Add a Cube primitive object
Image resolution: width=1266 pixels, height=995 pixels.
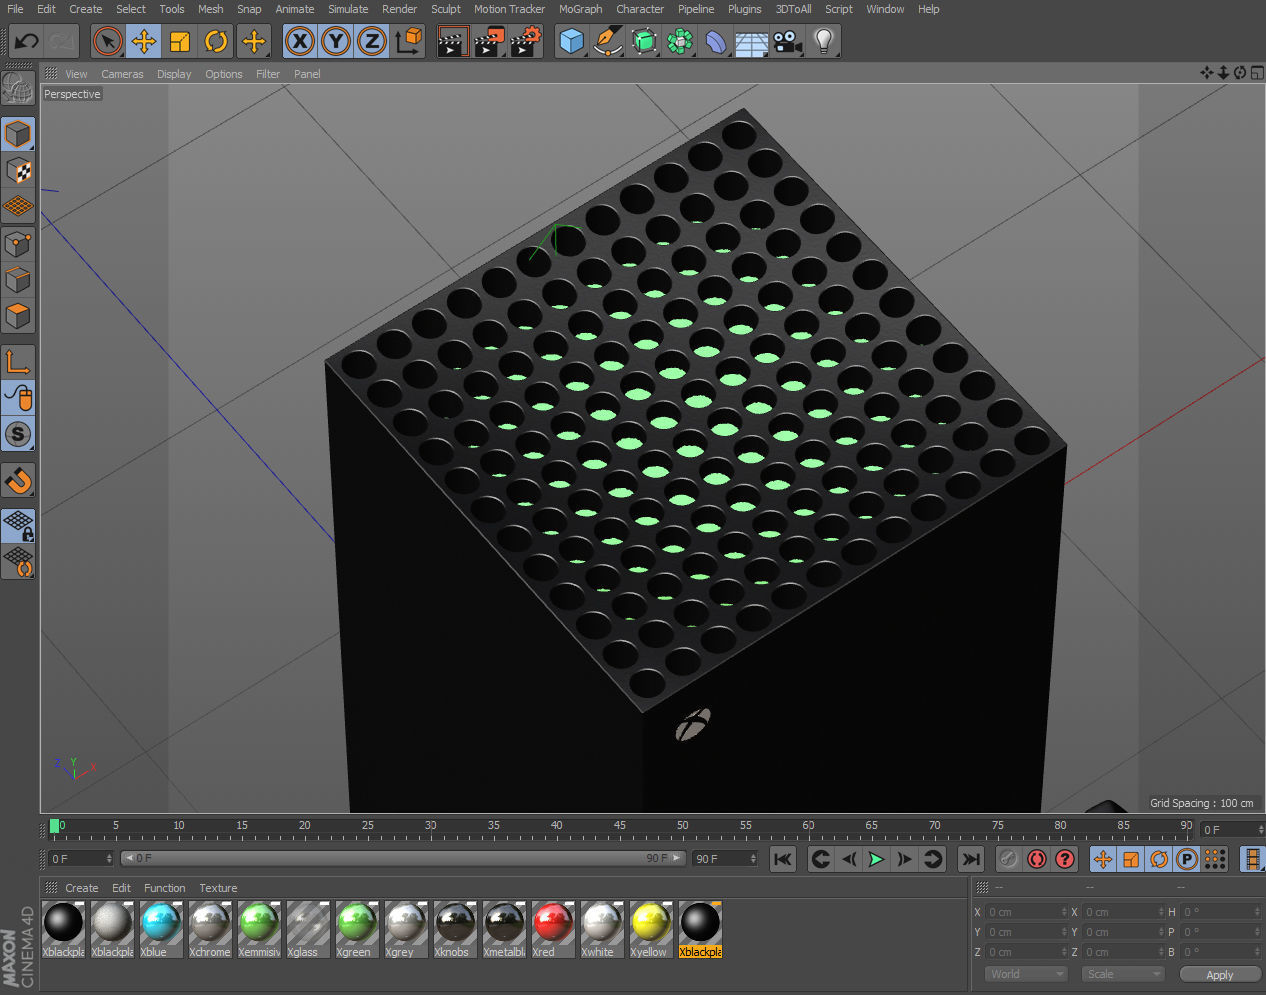coord(571,42)
